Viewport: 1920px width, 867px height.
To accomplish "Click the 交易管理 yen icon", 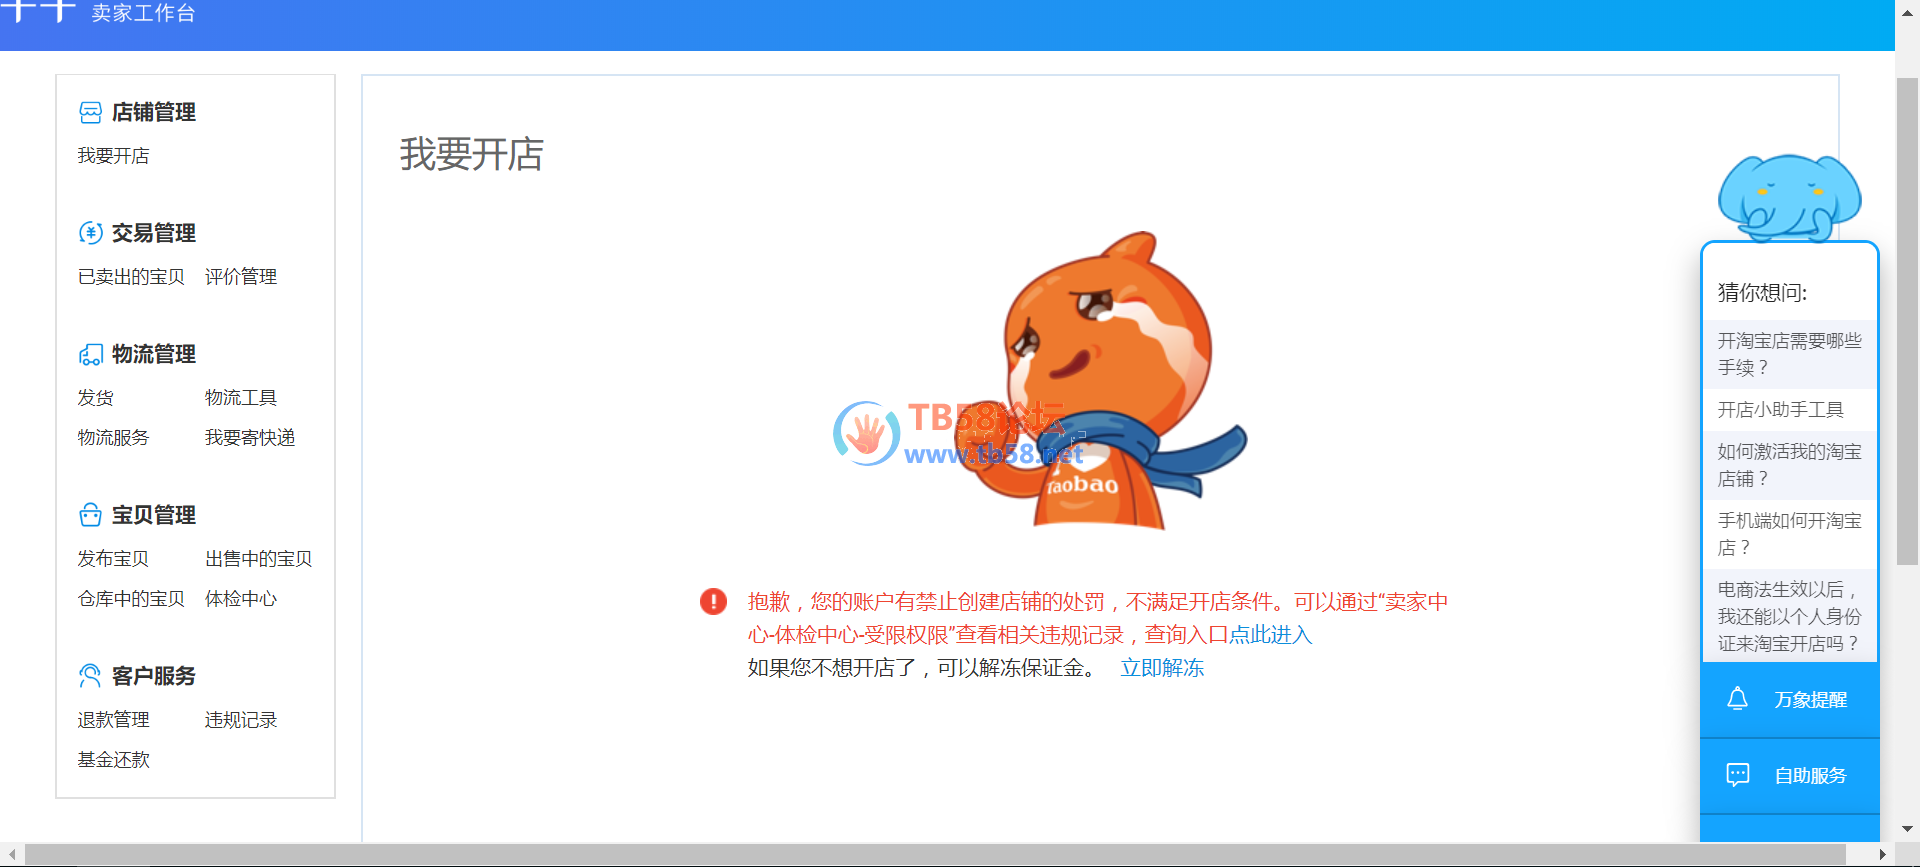I will click(x=90, y=233).
